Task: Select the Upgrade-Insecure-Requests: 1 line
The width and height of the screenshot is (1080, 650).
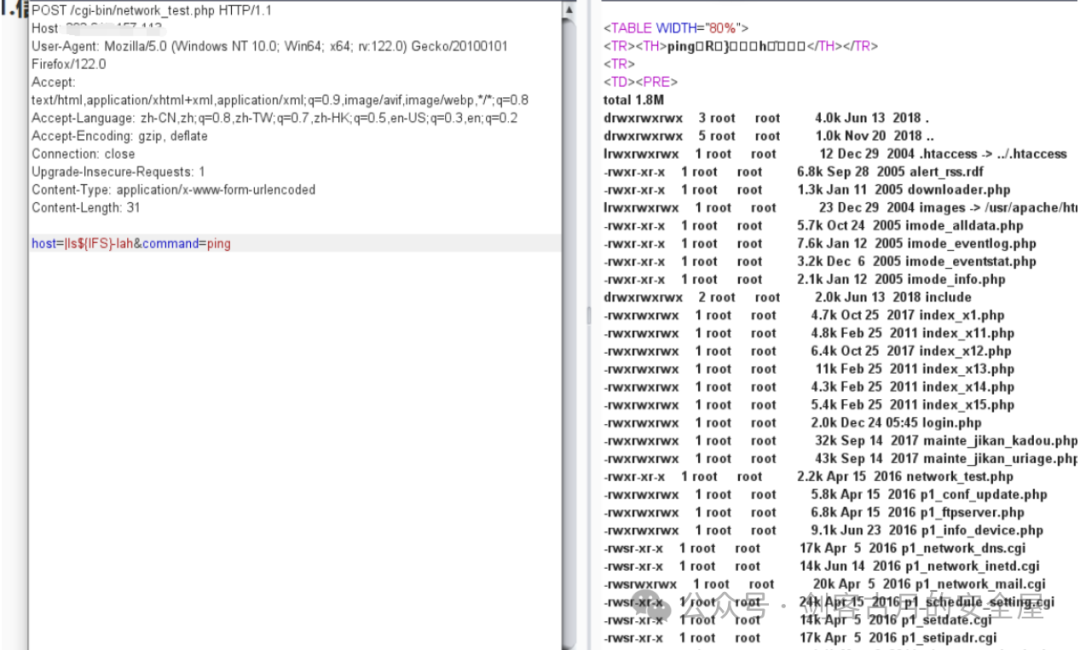Action: point(118,171)
